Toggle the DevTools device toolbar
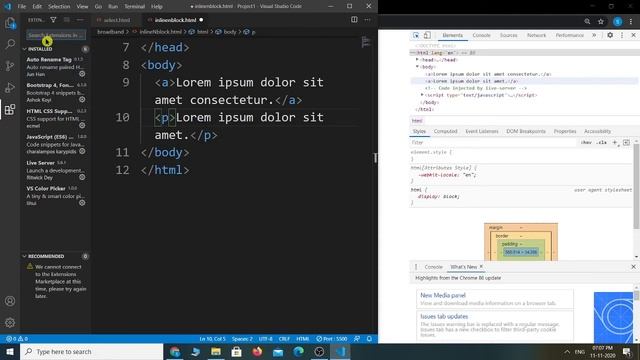 pos(427,36)
